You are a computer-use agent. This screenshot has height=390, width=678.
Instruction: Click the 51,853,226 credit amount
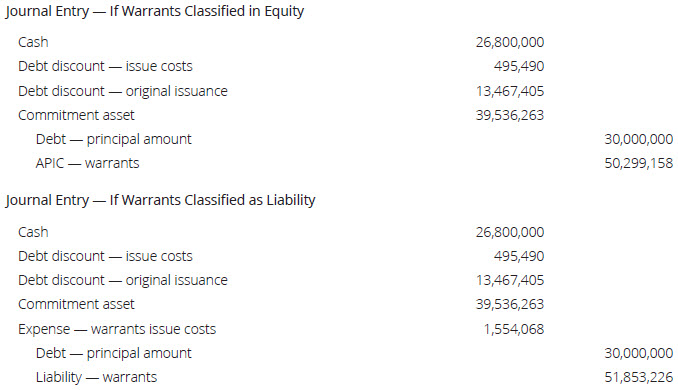tap(639, 377)
